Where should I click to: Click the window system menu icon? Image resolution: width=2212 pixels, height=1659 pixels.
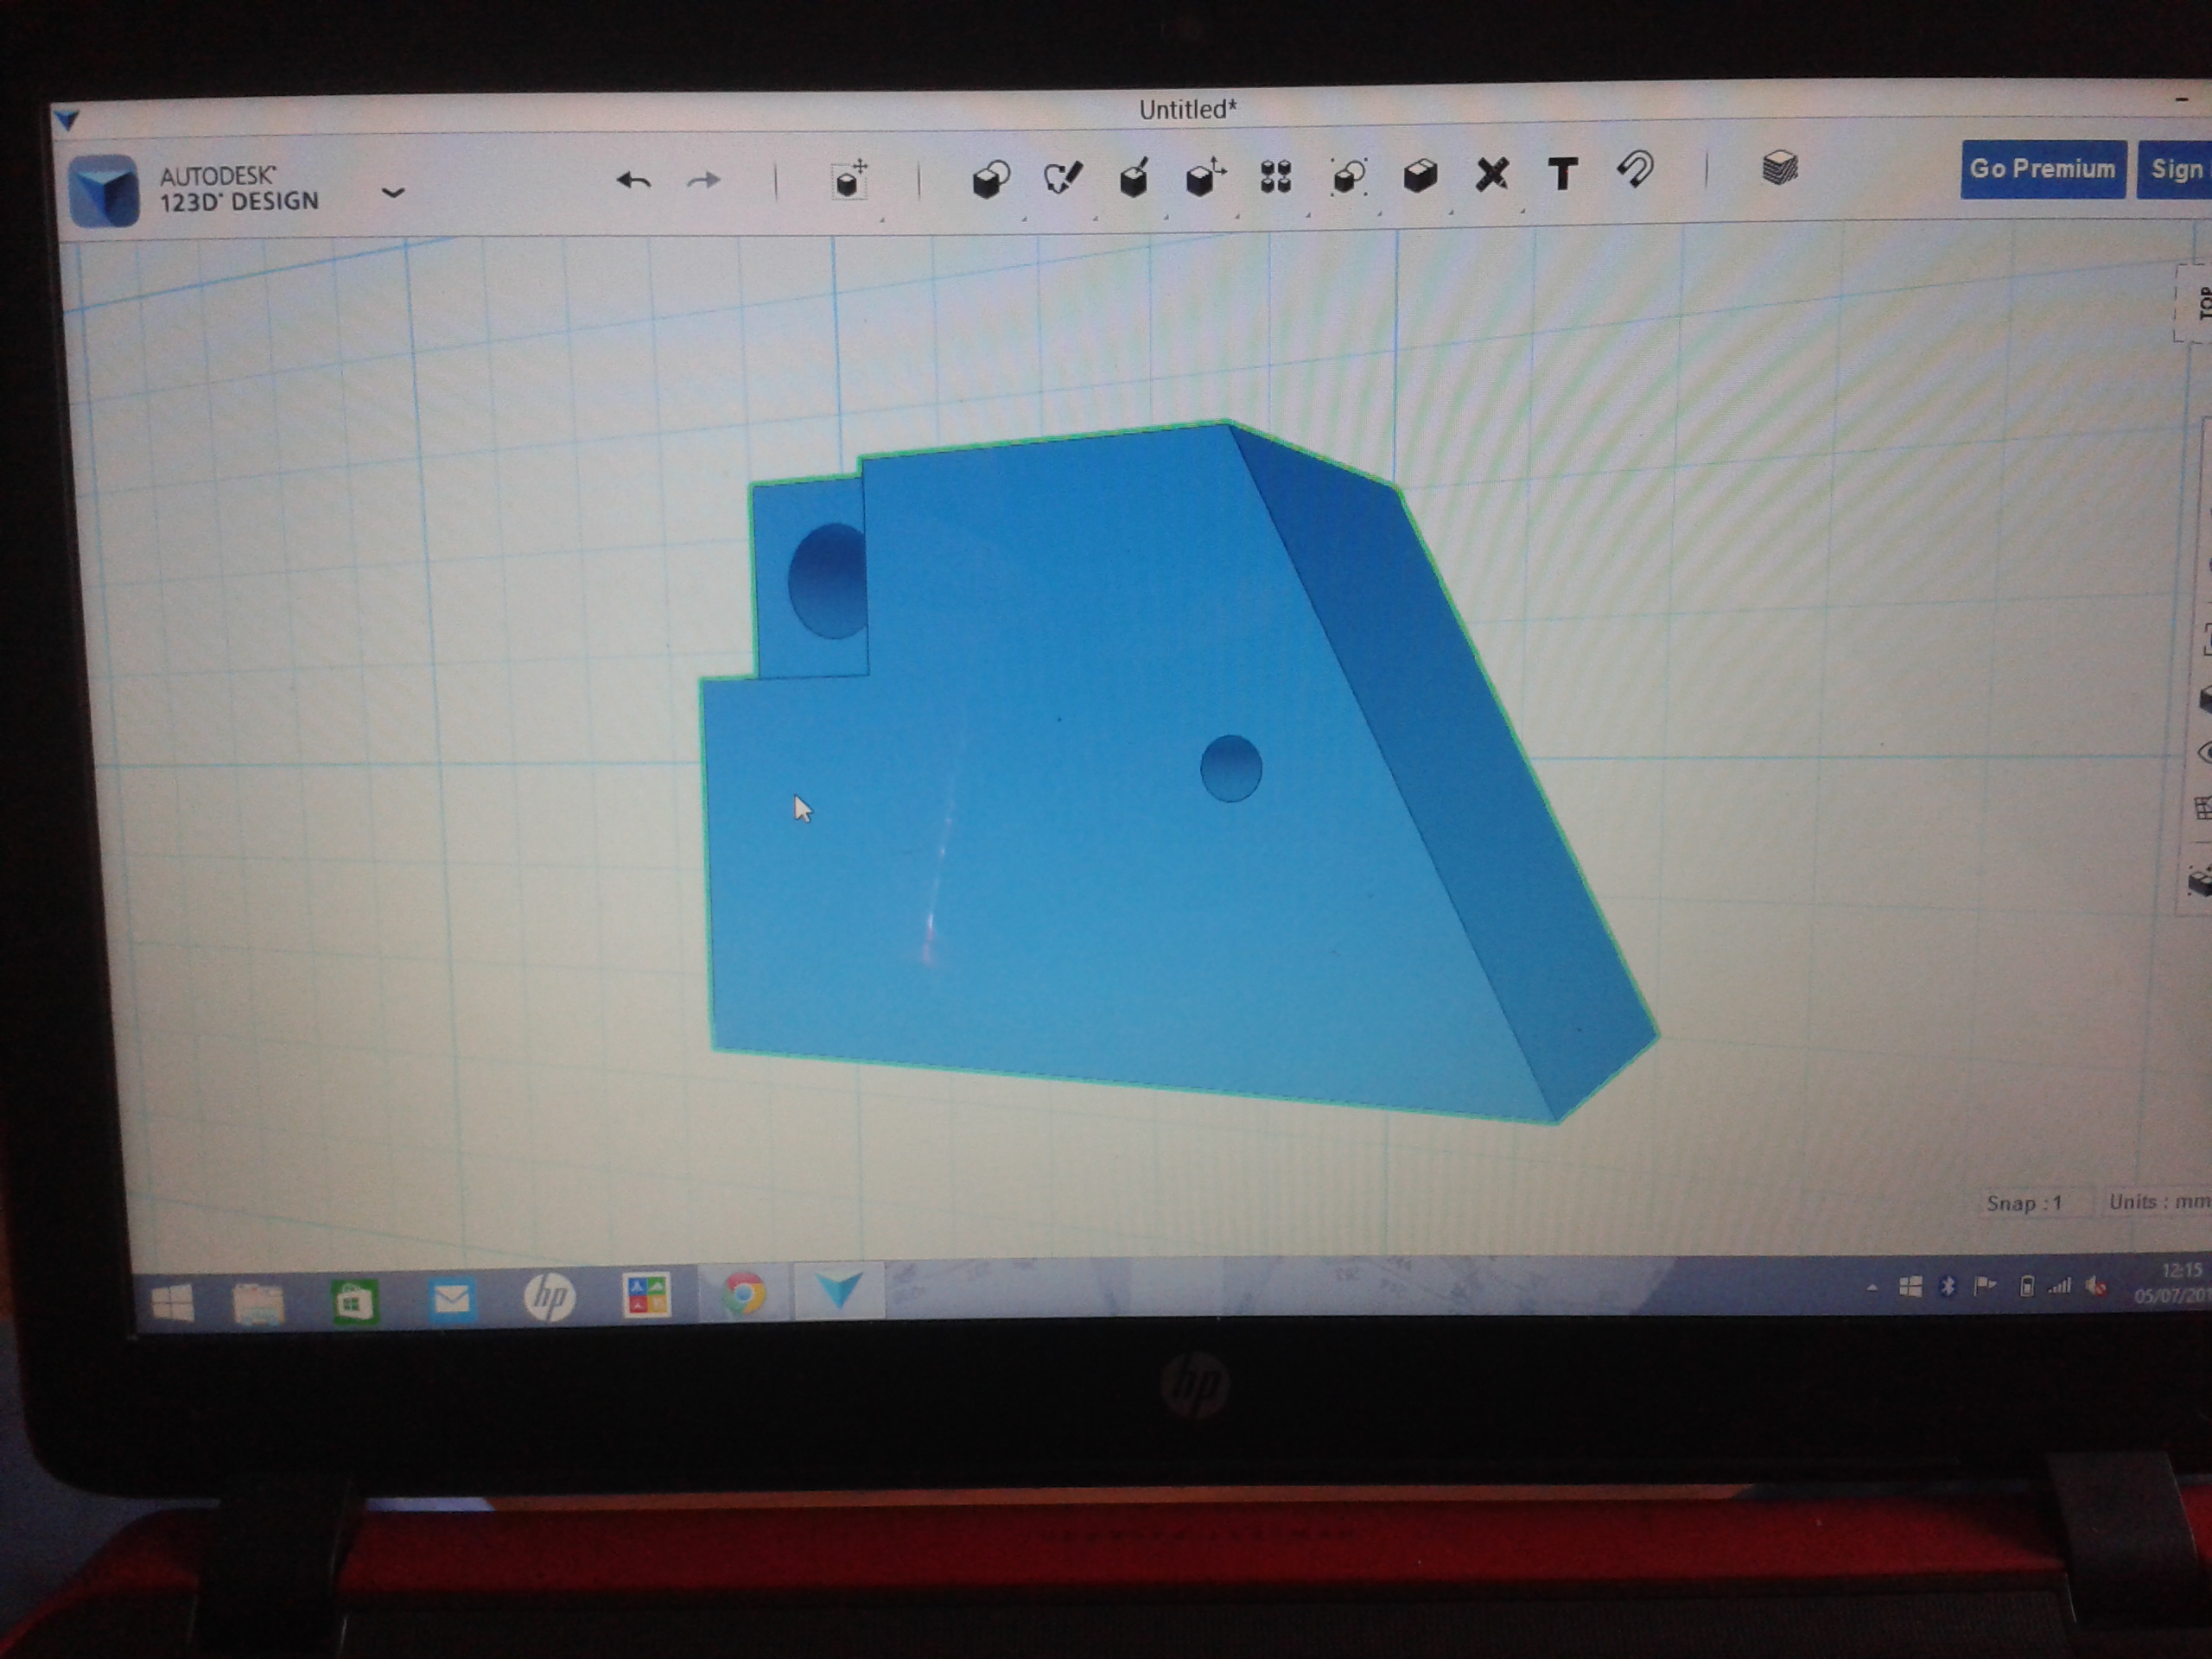tap(67, 121)
